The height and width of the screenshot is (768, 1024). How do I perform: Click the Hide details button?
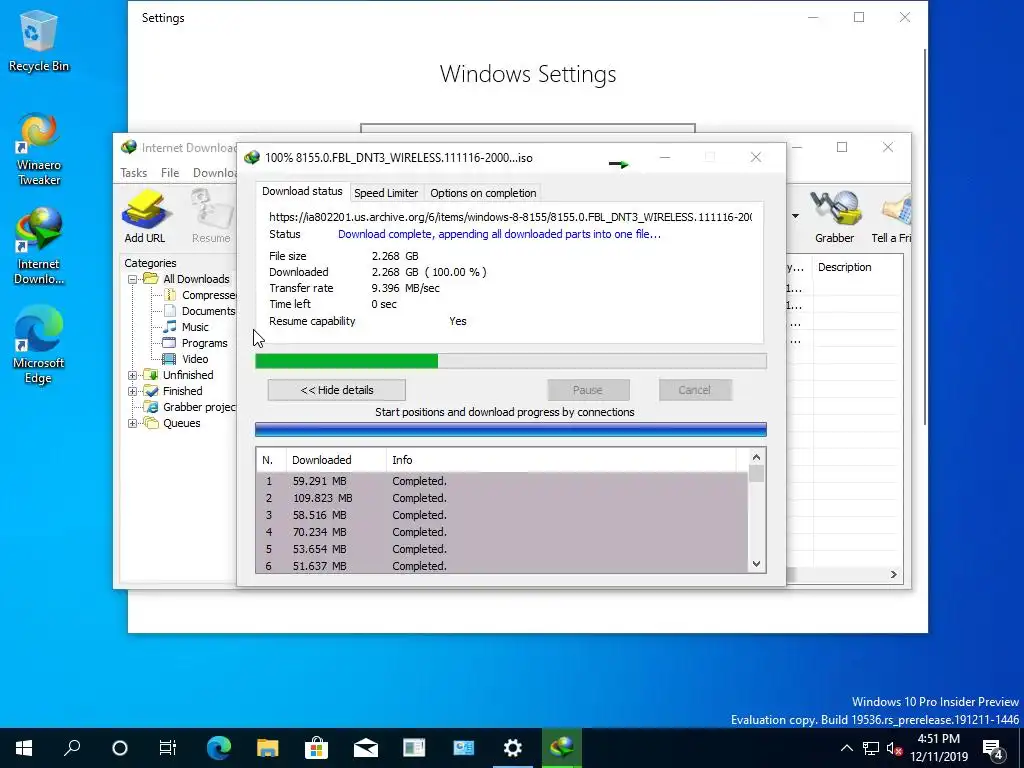pyautogui.click(x=336, y=390)
